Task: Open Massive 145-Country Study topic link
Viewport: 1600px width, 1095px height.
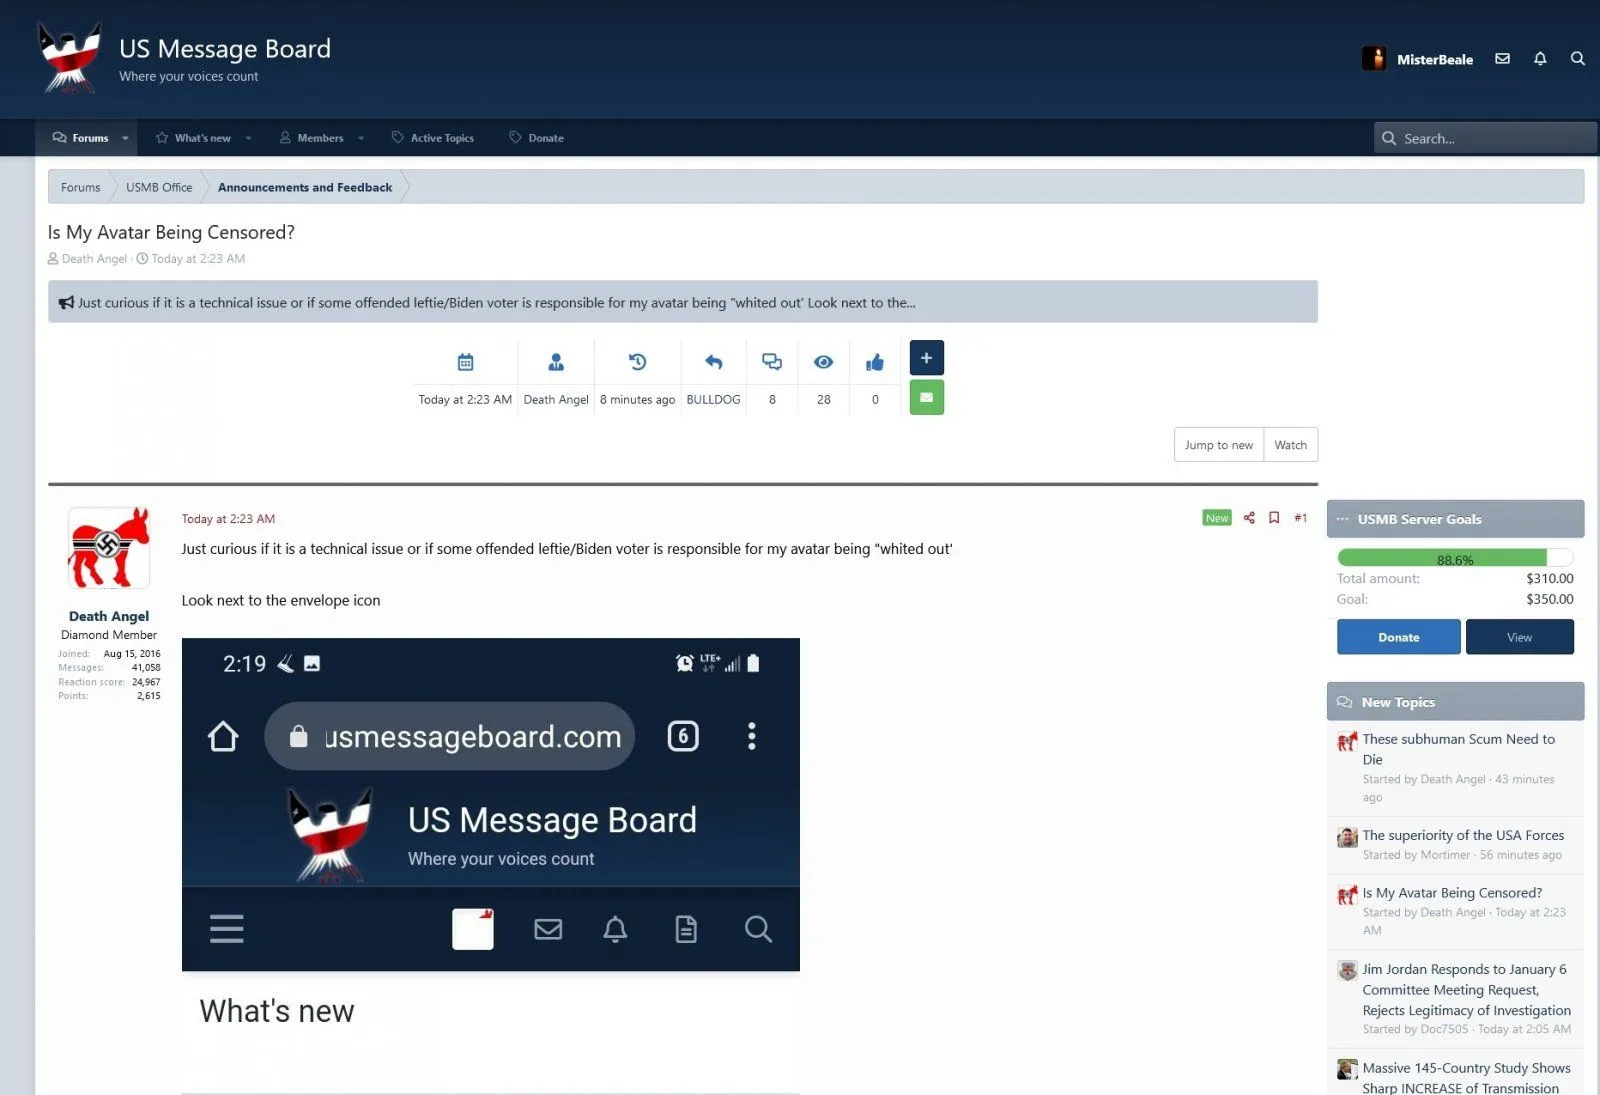Action: [1466, 1078]
